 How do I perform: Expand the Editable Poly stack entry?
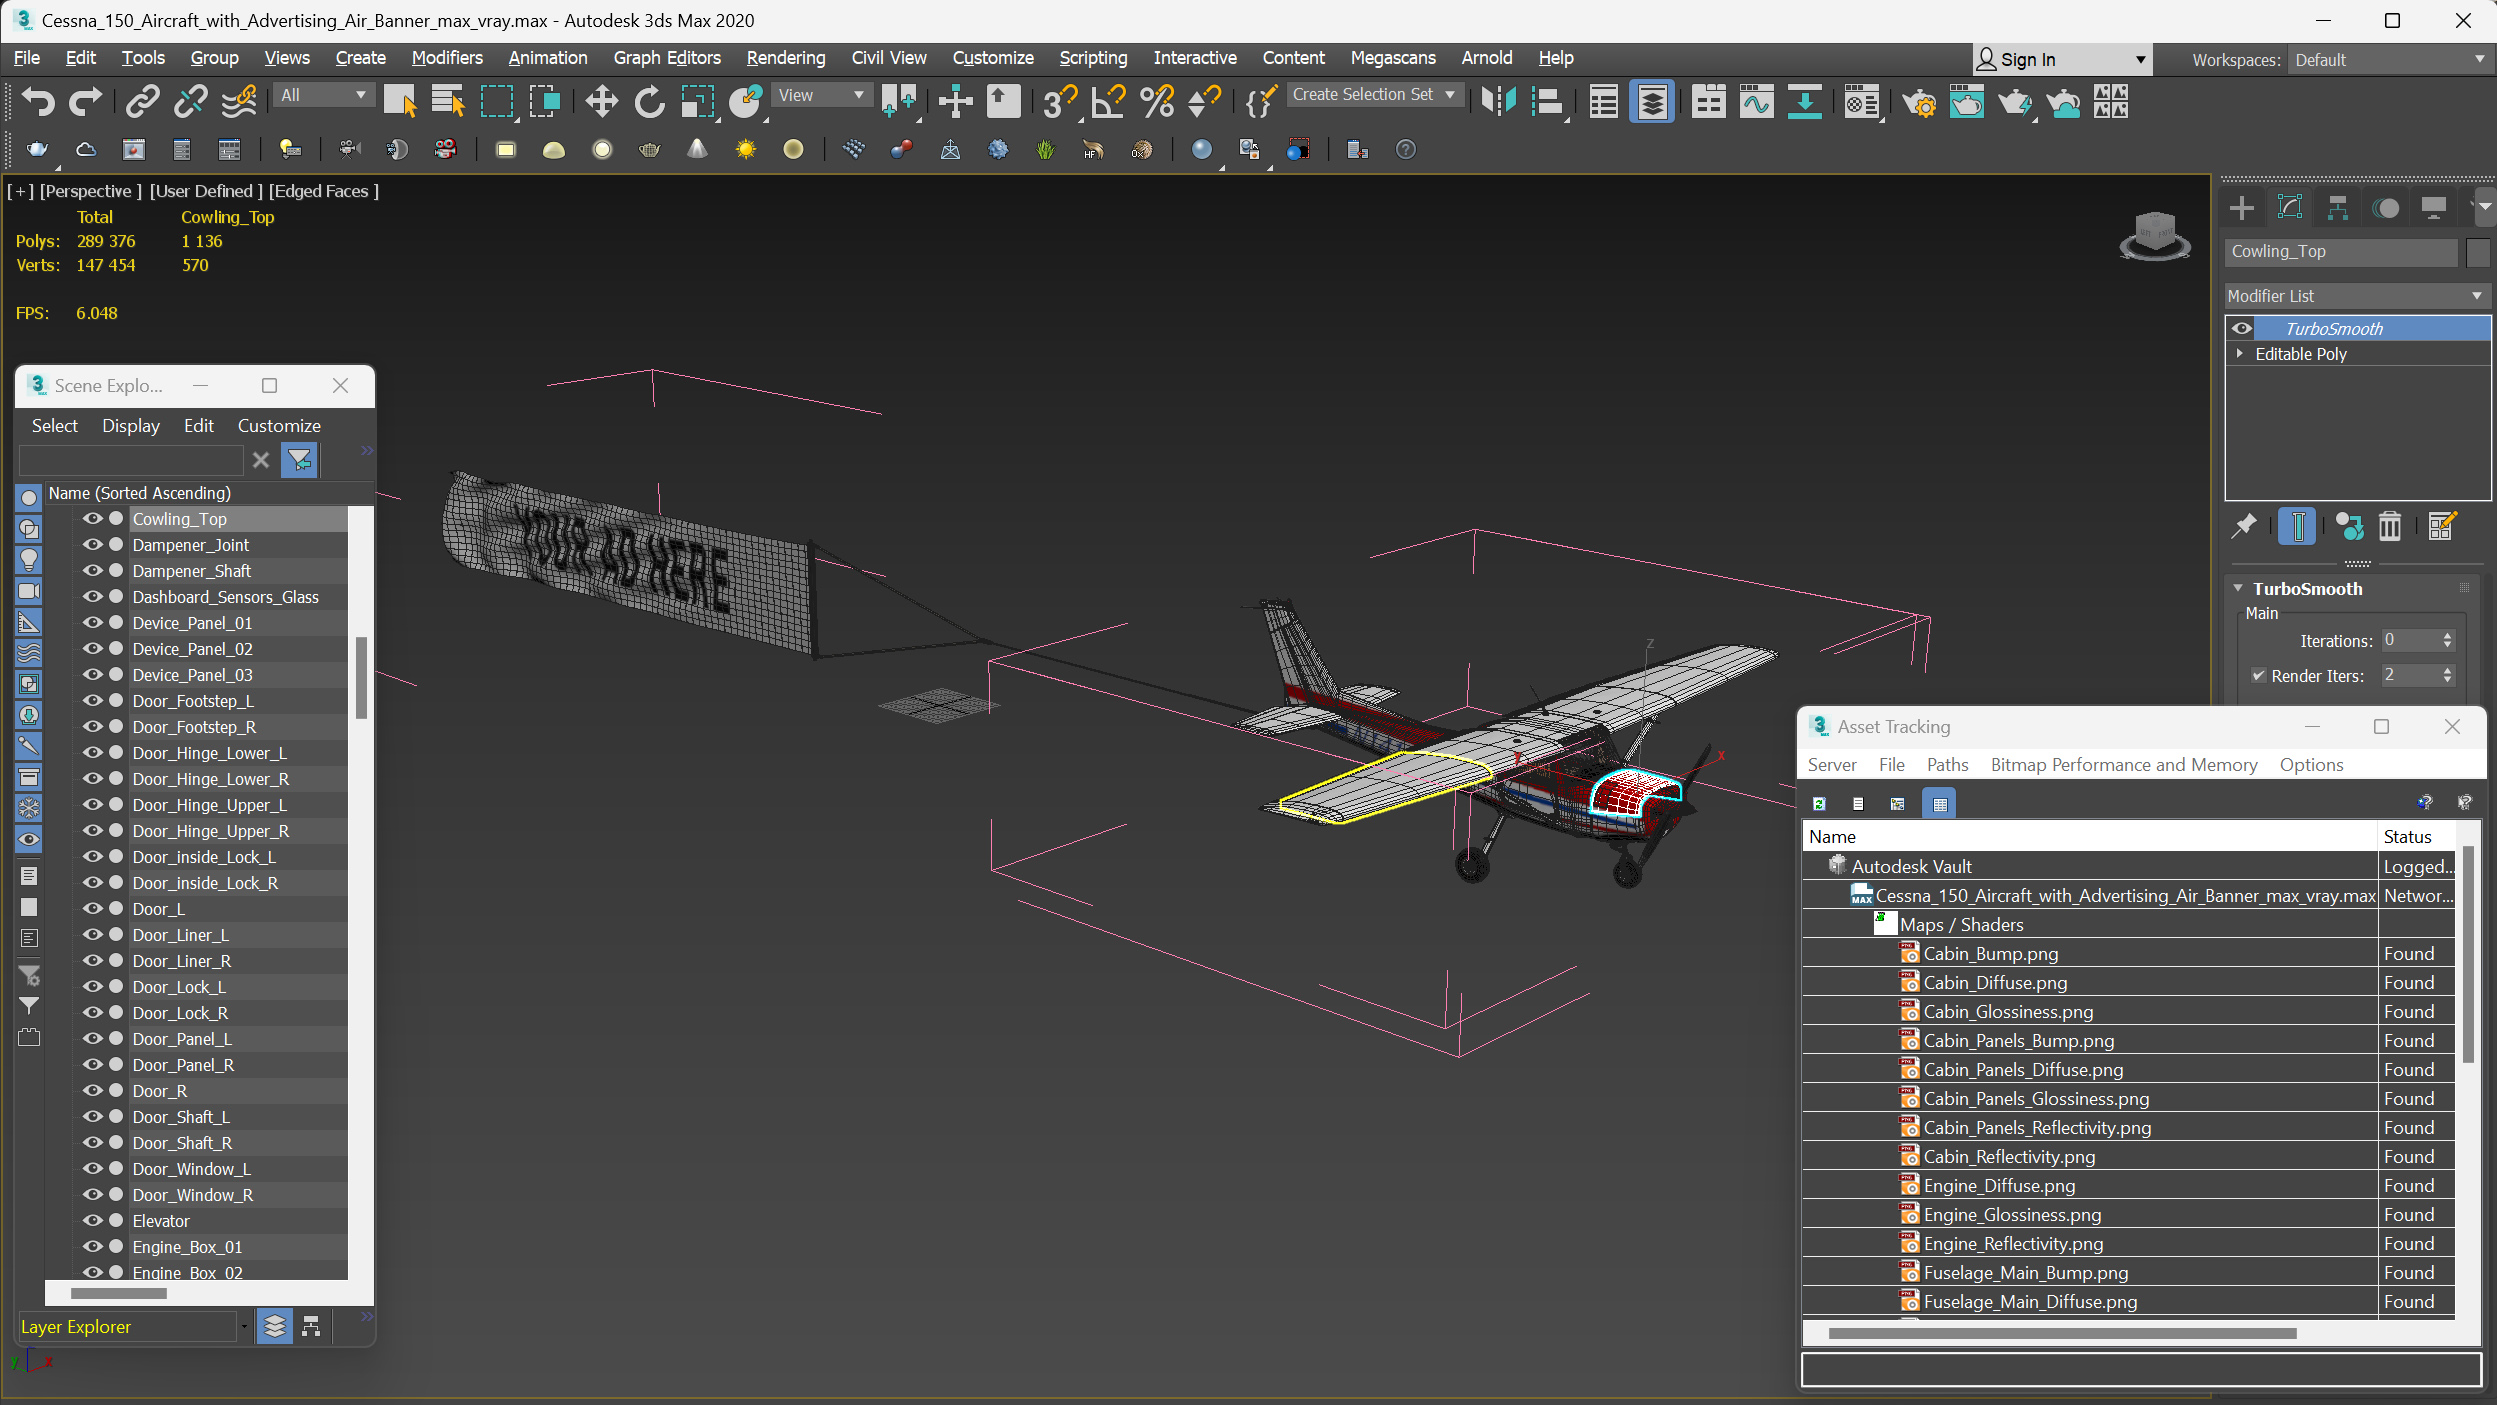(x=2240, y=353)
